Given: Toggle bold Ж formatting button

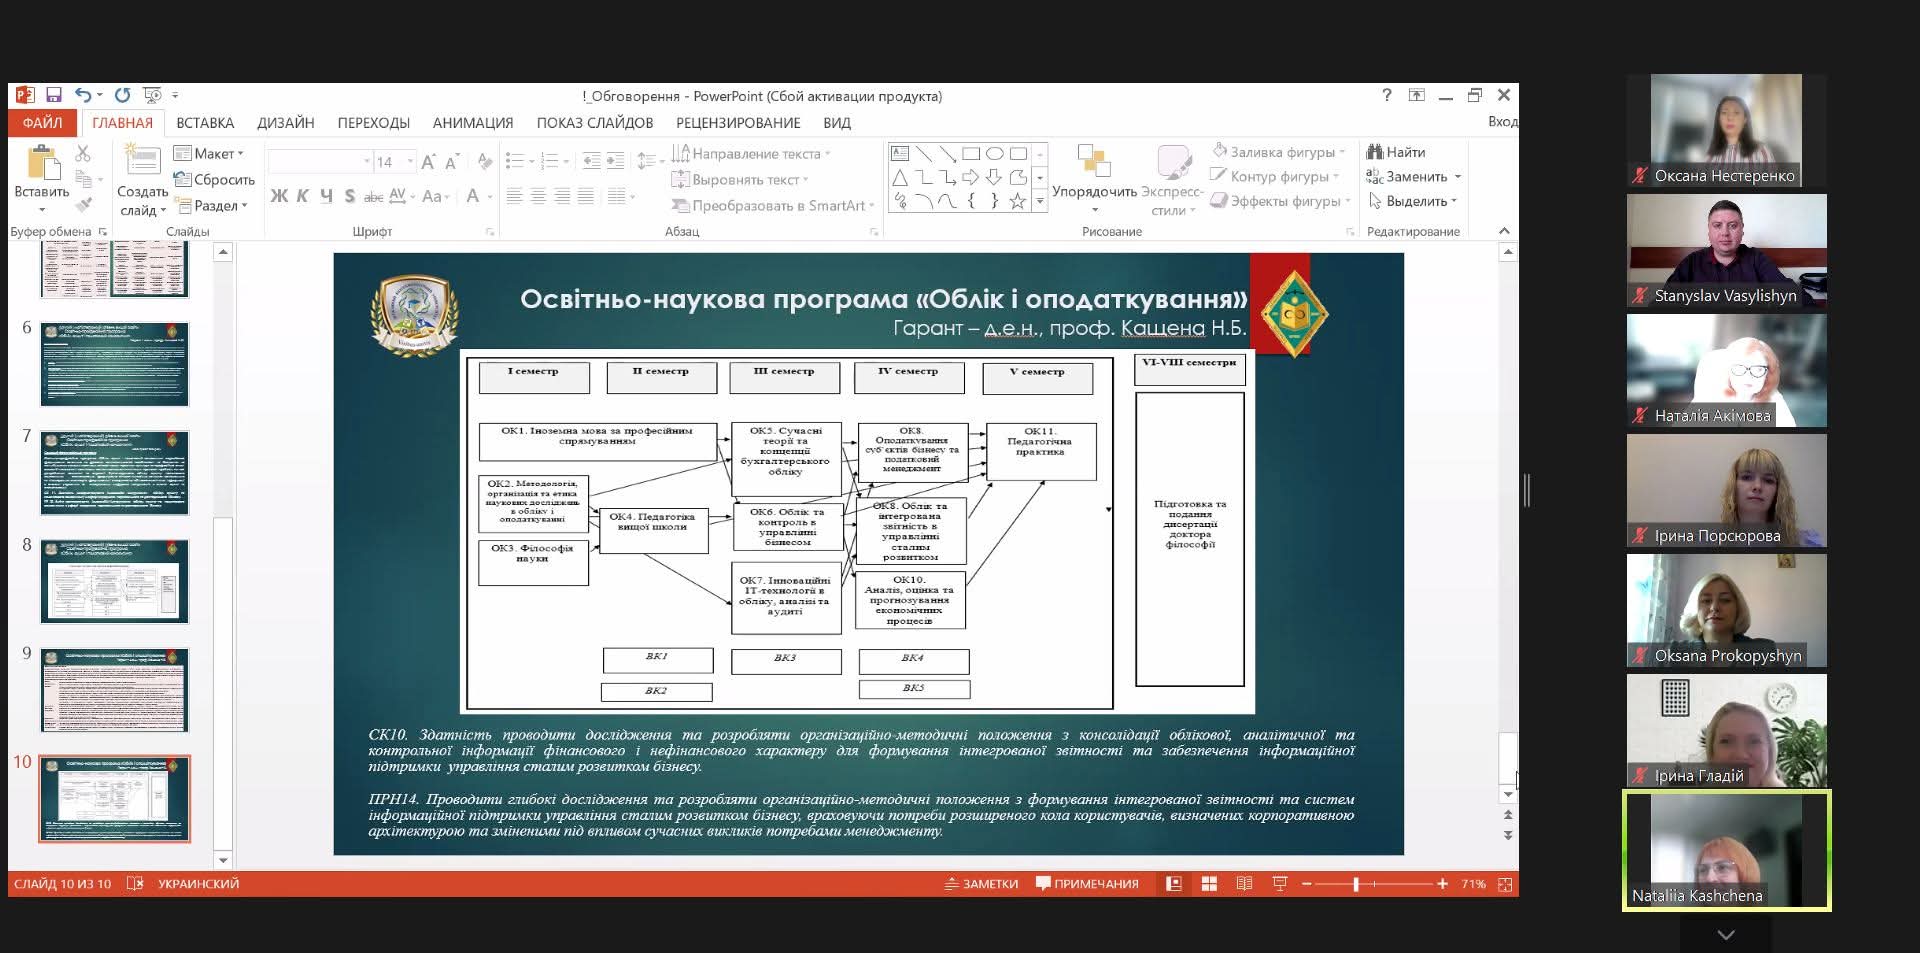Looking at the screenshot, I should pyautogui.click(x=279, y=196).
